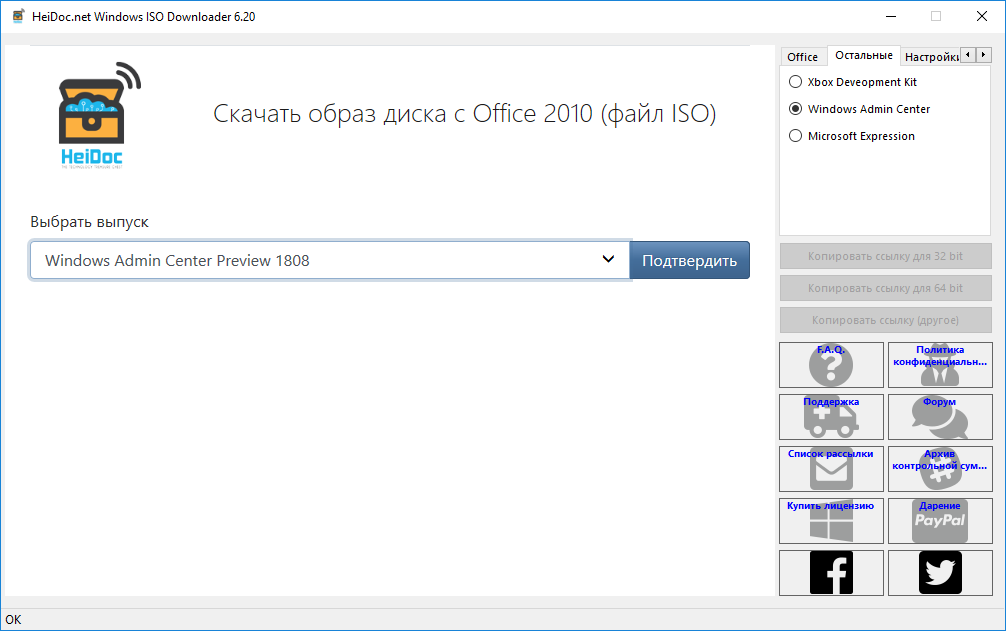Switch to the Настройки tab
Screen dimensions: 1006x631
(x=931, y=57)
